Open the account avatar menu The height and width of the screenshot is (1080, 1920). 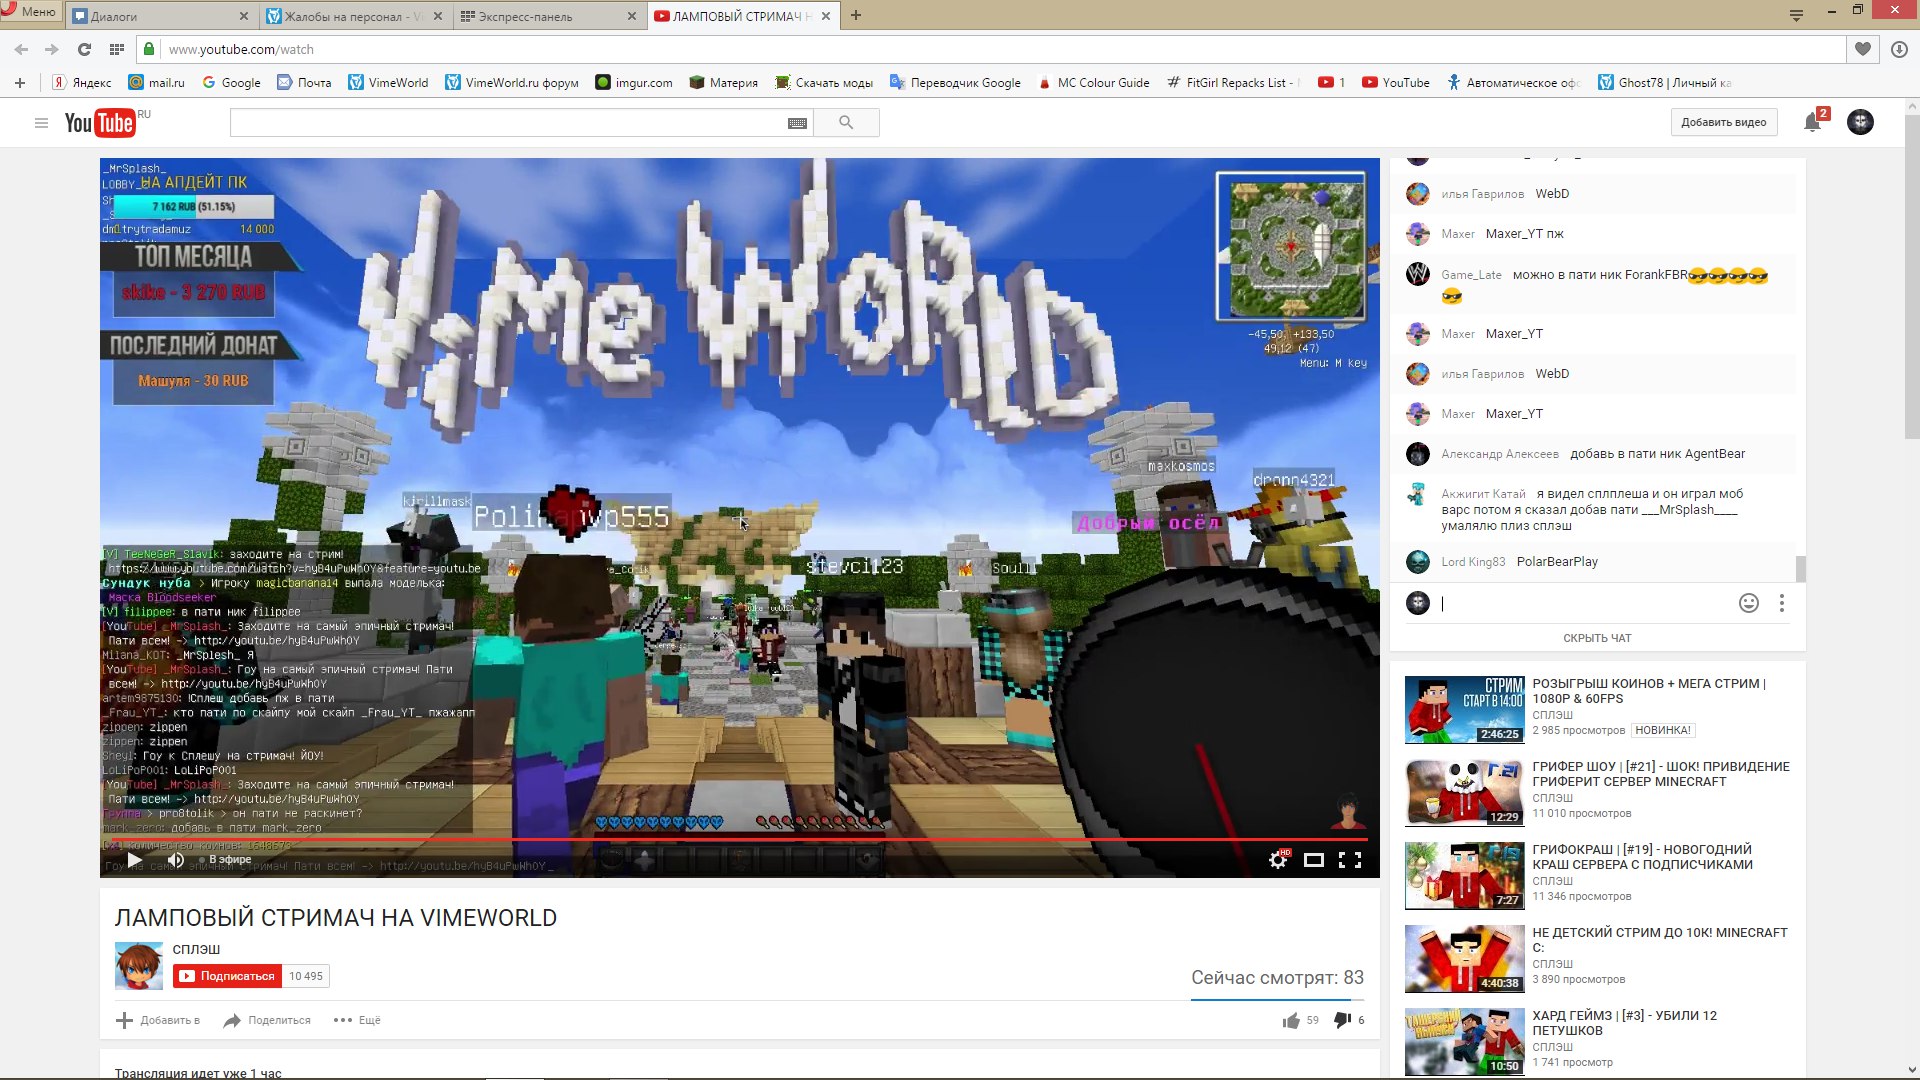[1860, 122]
